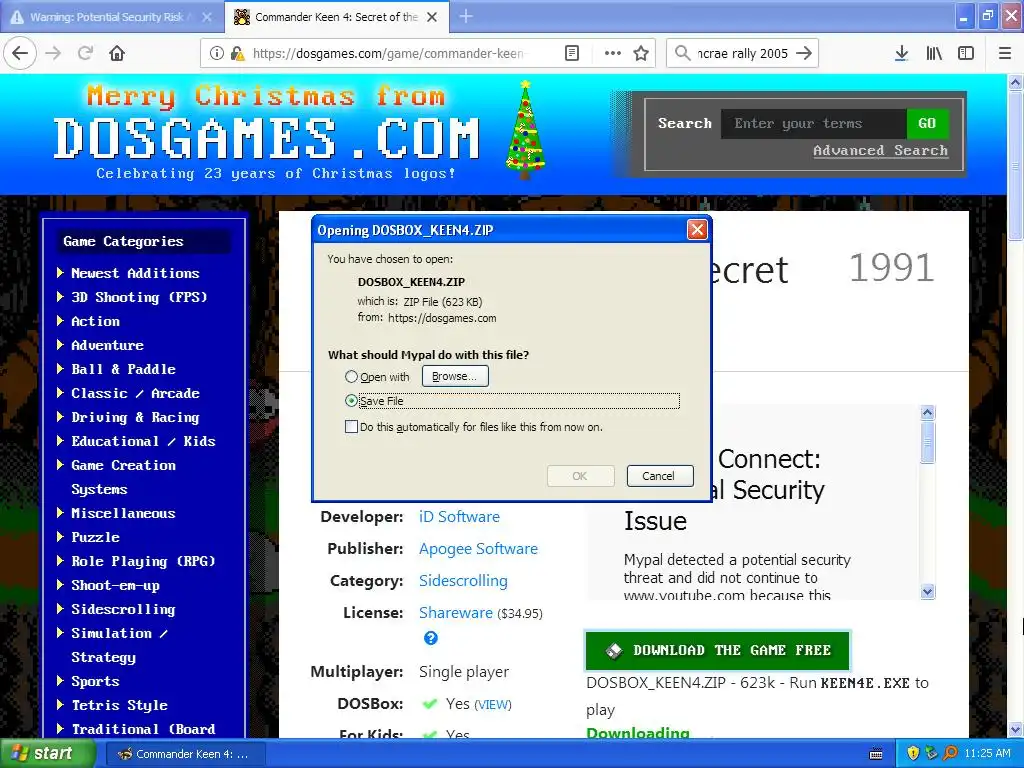The width and height of the screenshot is (1024, 768).
Task: Click the padlock warning icon in address bar
Action: click(x=237, y=53)
